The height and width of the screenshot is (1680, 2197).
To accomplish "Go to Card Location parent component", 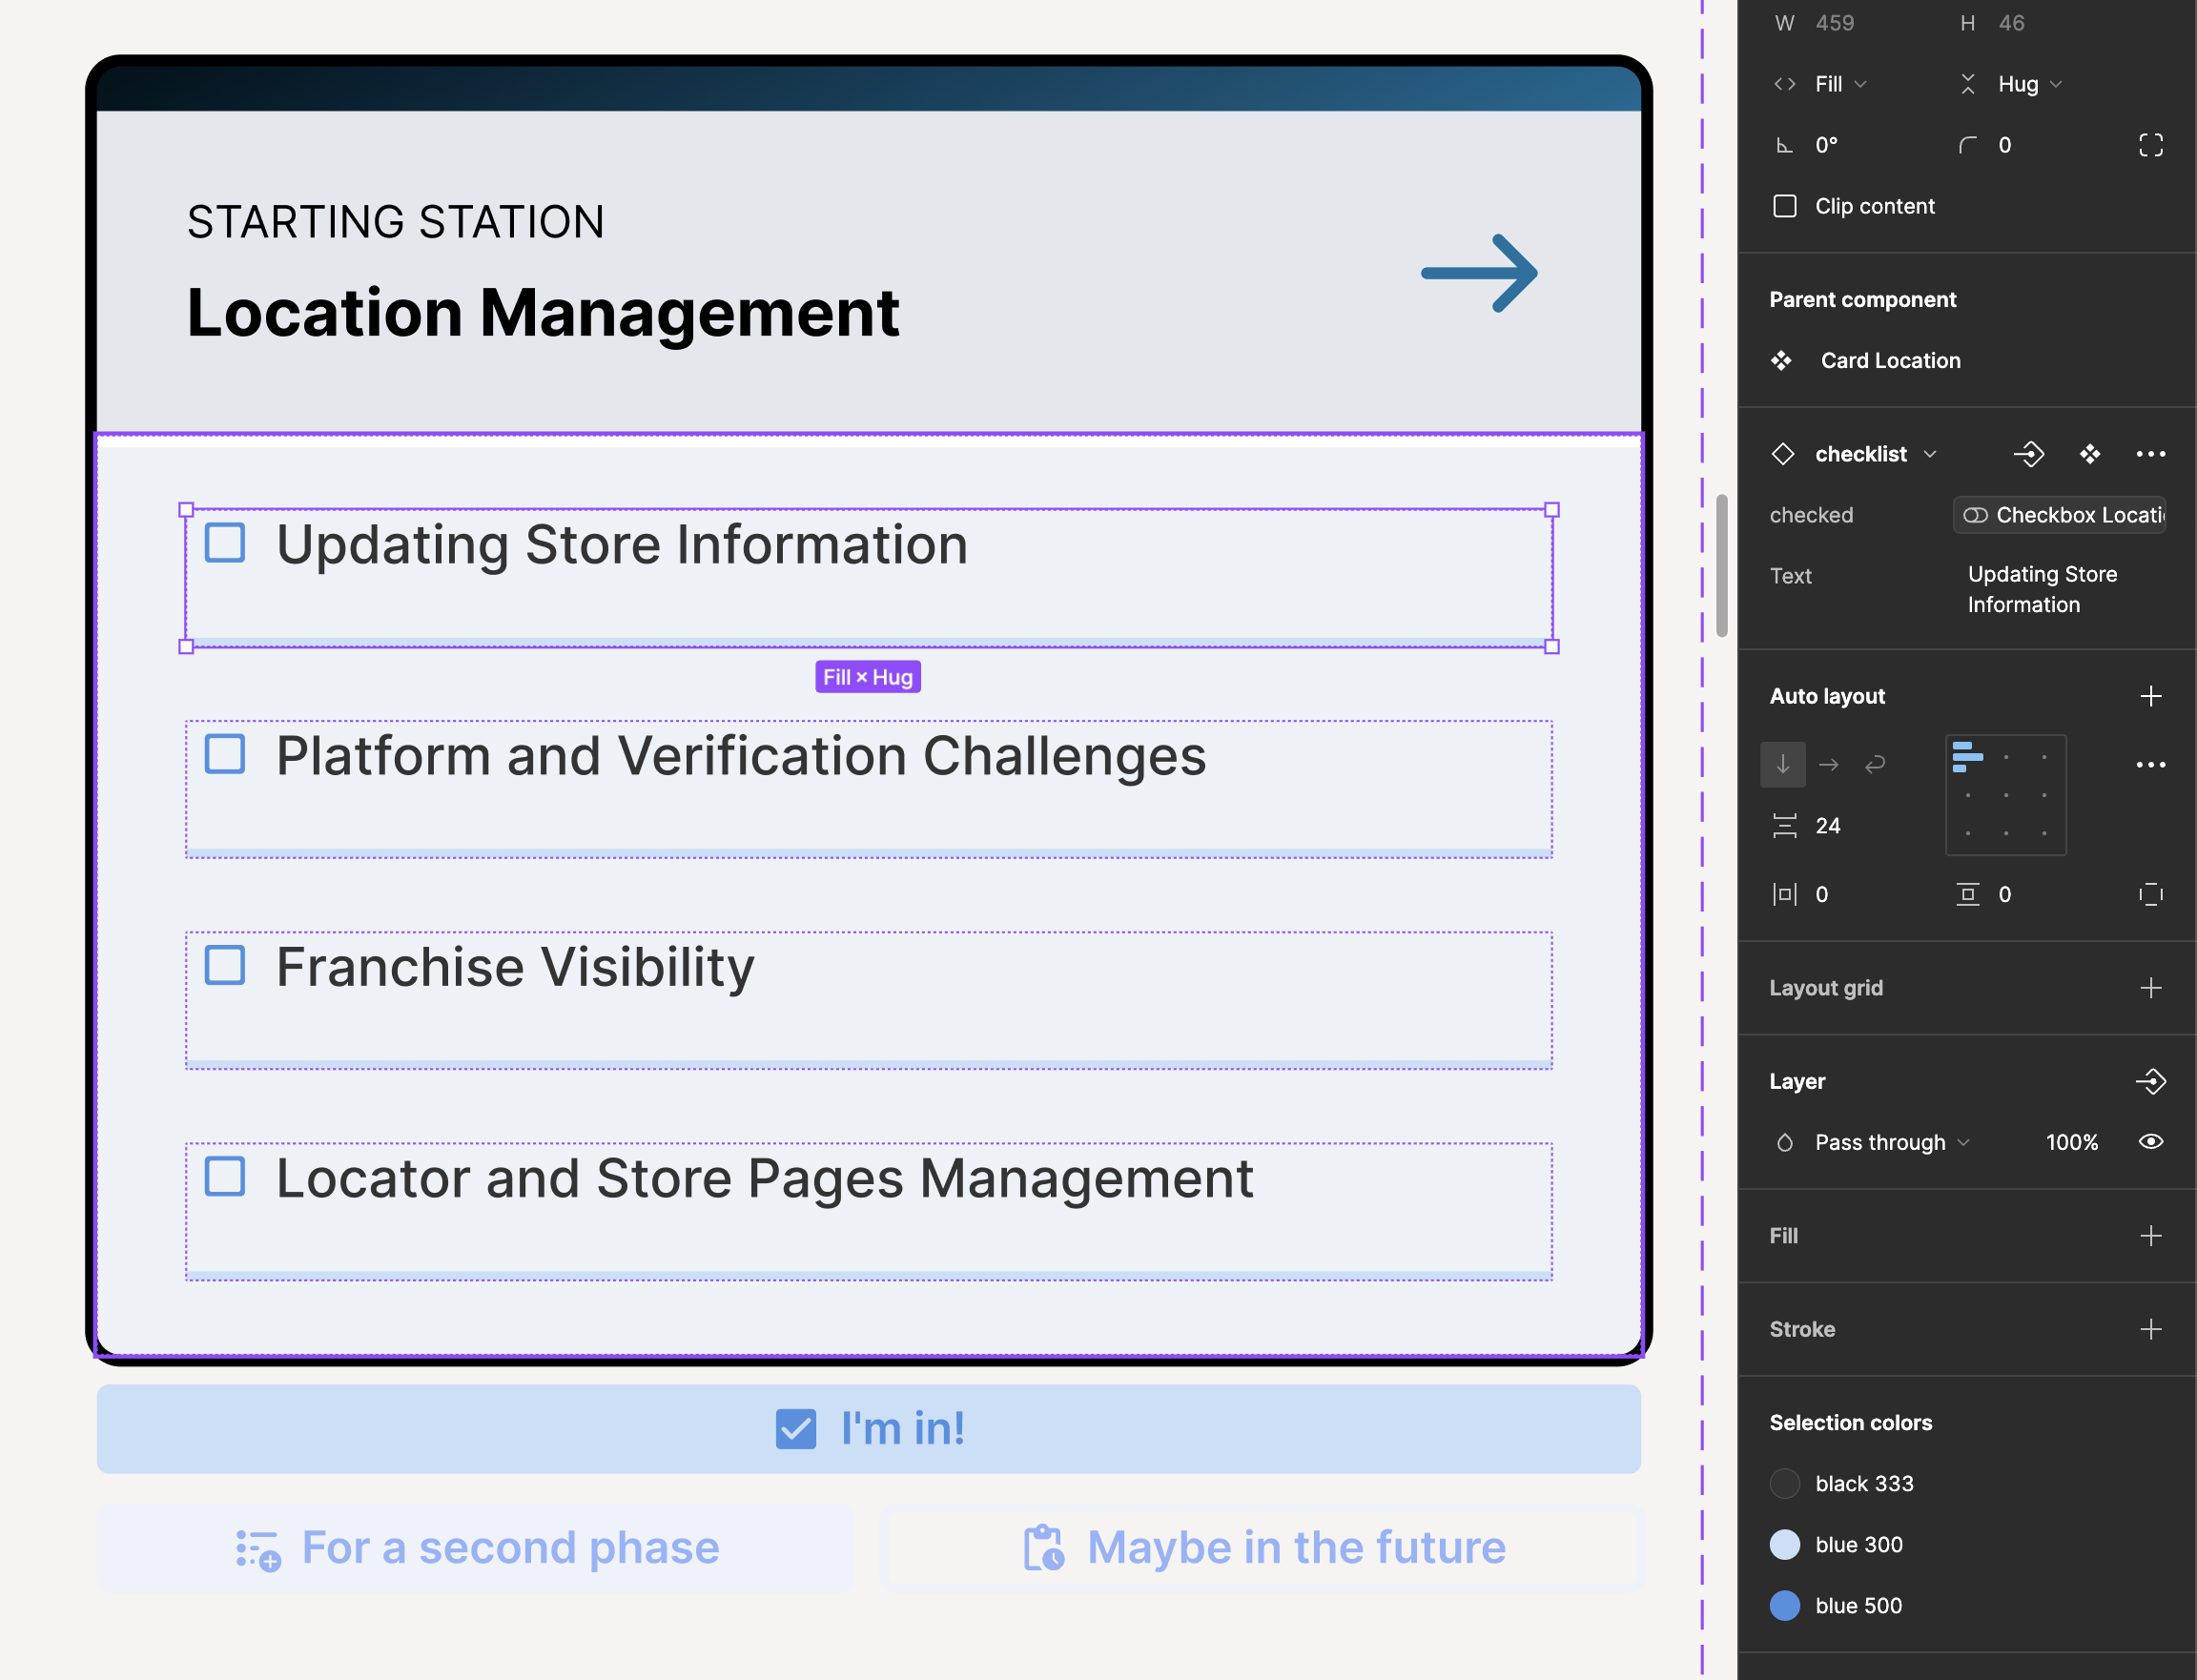I will (1890, 360).
